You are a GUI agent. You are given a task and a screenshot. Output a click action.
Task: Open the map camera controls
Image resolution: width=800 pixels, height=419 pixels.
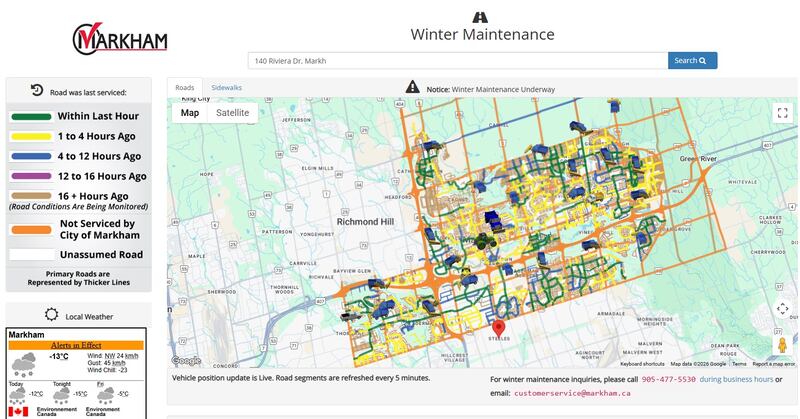pos(782,309)
